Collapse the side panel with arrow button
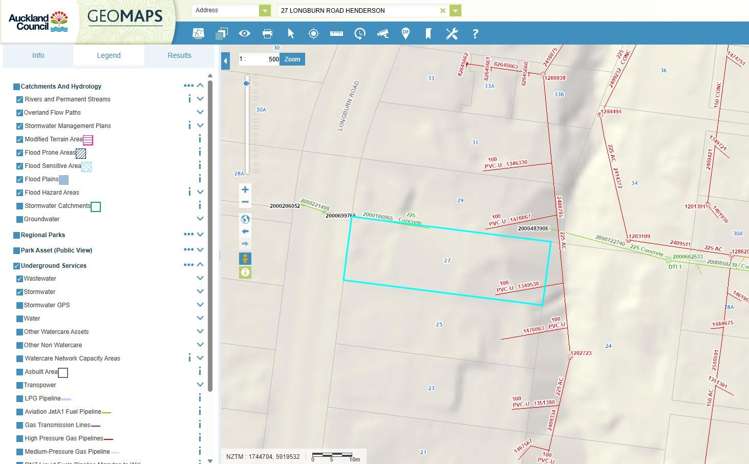The height and width of the screenshot is (464, 749). 225,61
